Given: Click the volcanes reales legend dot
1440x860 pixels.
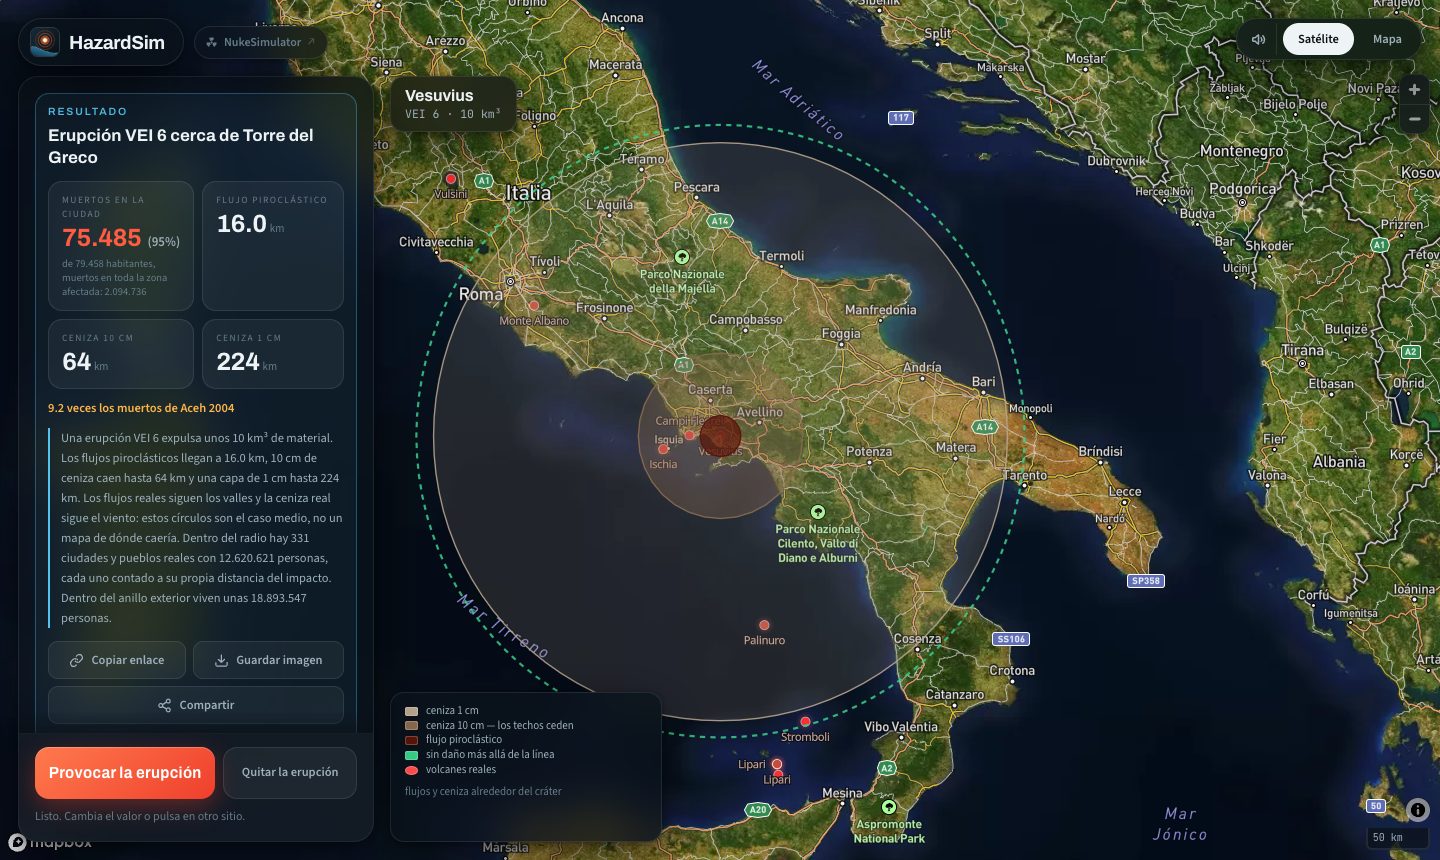Looking at the screenshot, I should pos(411,770).
